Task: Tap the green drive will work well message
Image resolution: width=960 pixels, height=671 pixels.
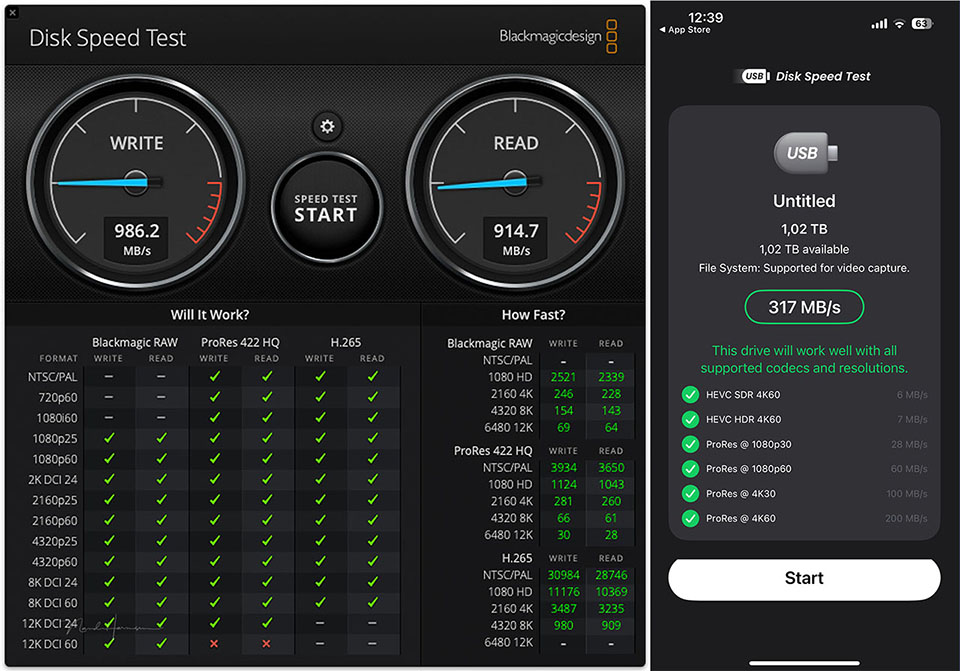Action: point(804,359)
